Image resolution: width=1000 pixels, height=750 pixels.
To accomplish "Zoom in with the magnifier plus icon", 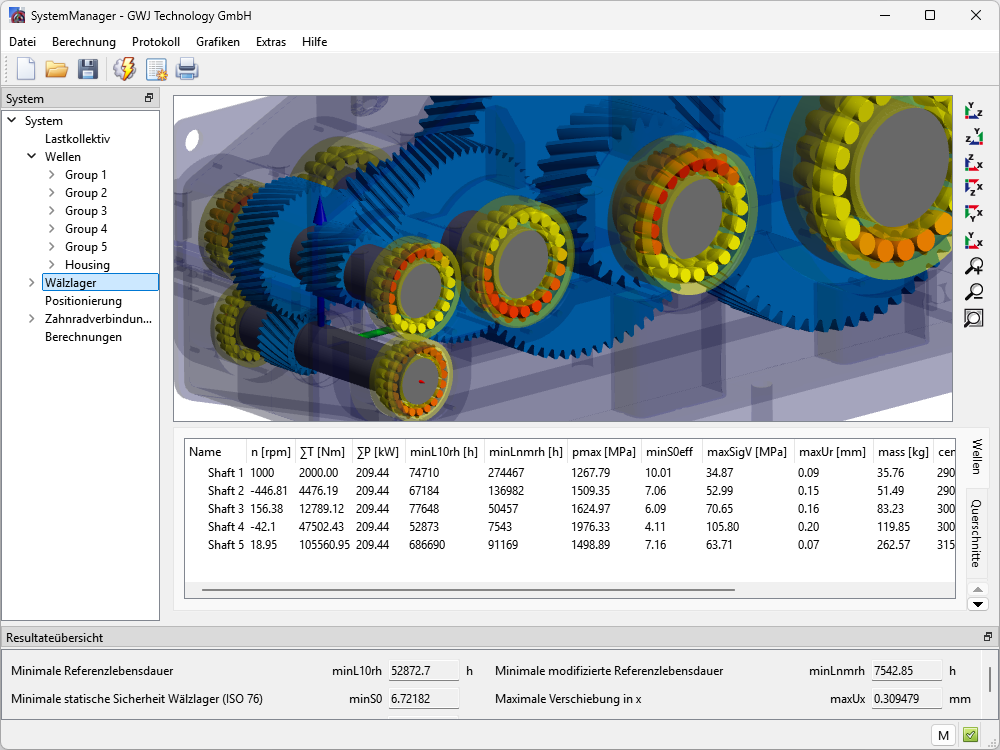I will coord(973,266).
